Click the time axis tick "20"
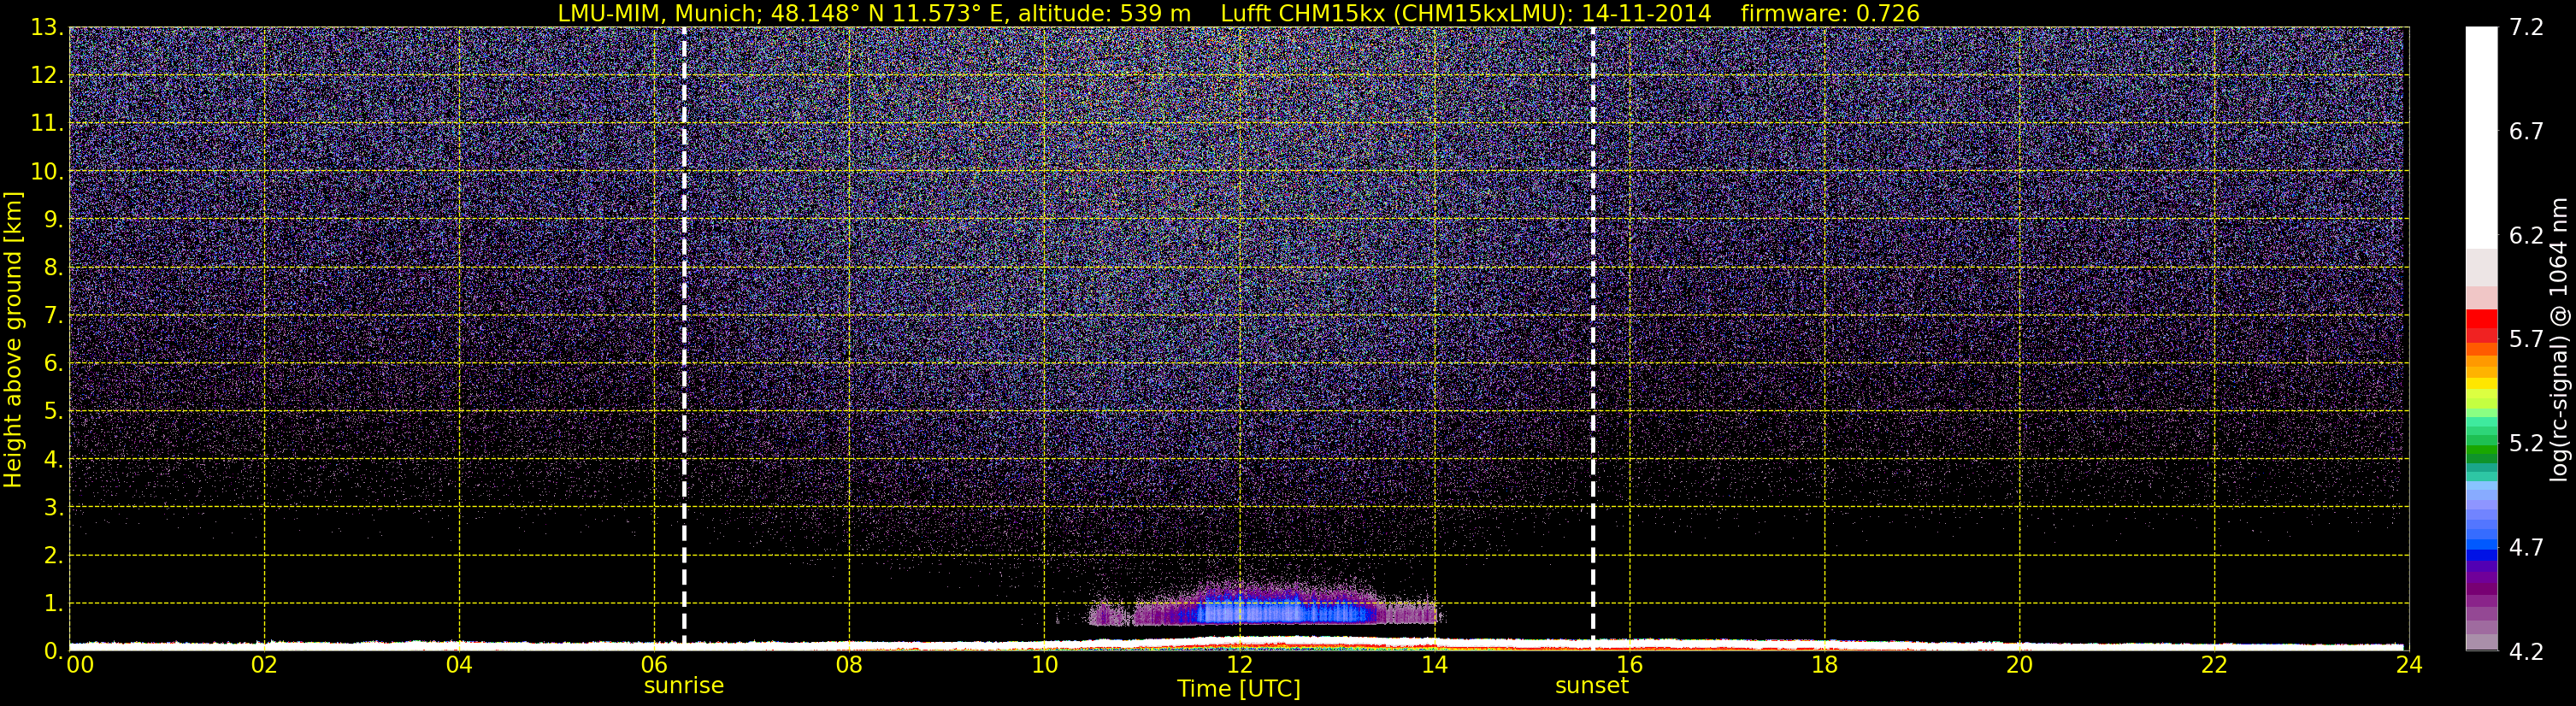2576x706 pixels. [x=2019, y=665]
